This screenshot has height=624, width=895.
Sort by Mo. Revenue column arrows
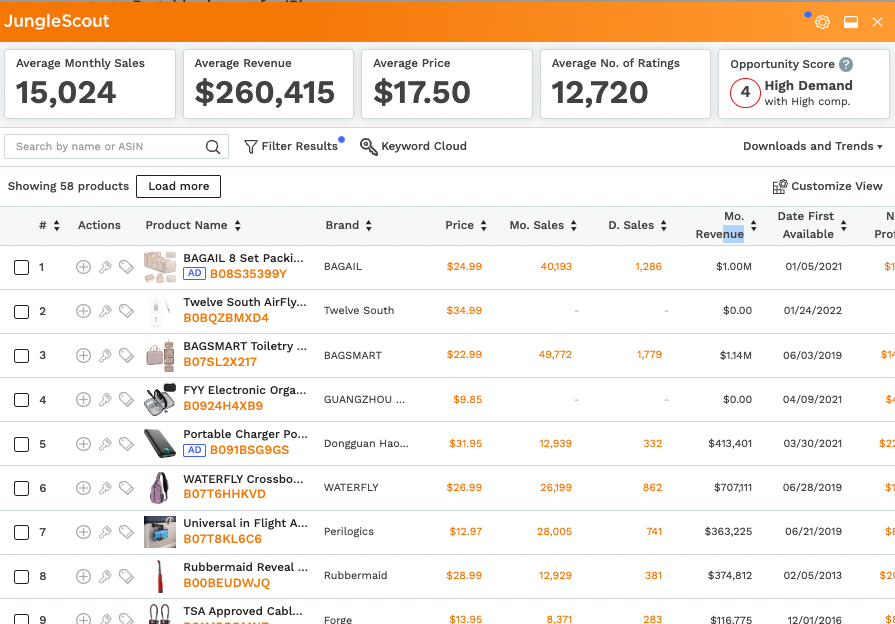coord(753,226)
